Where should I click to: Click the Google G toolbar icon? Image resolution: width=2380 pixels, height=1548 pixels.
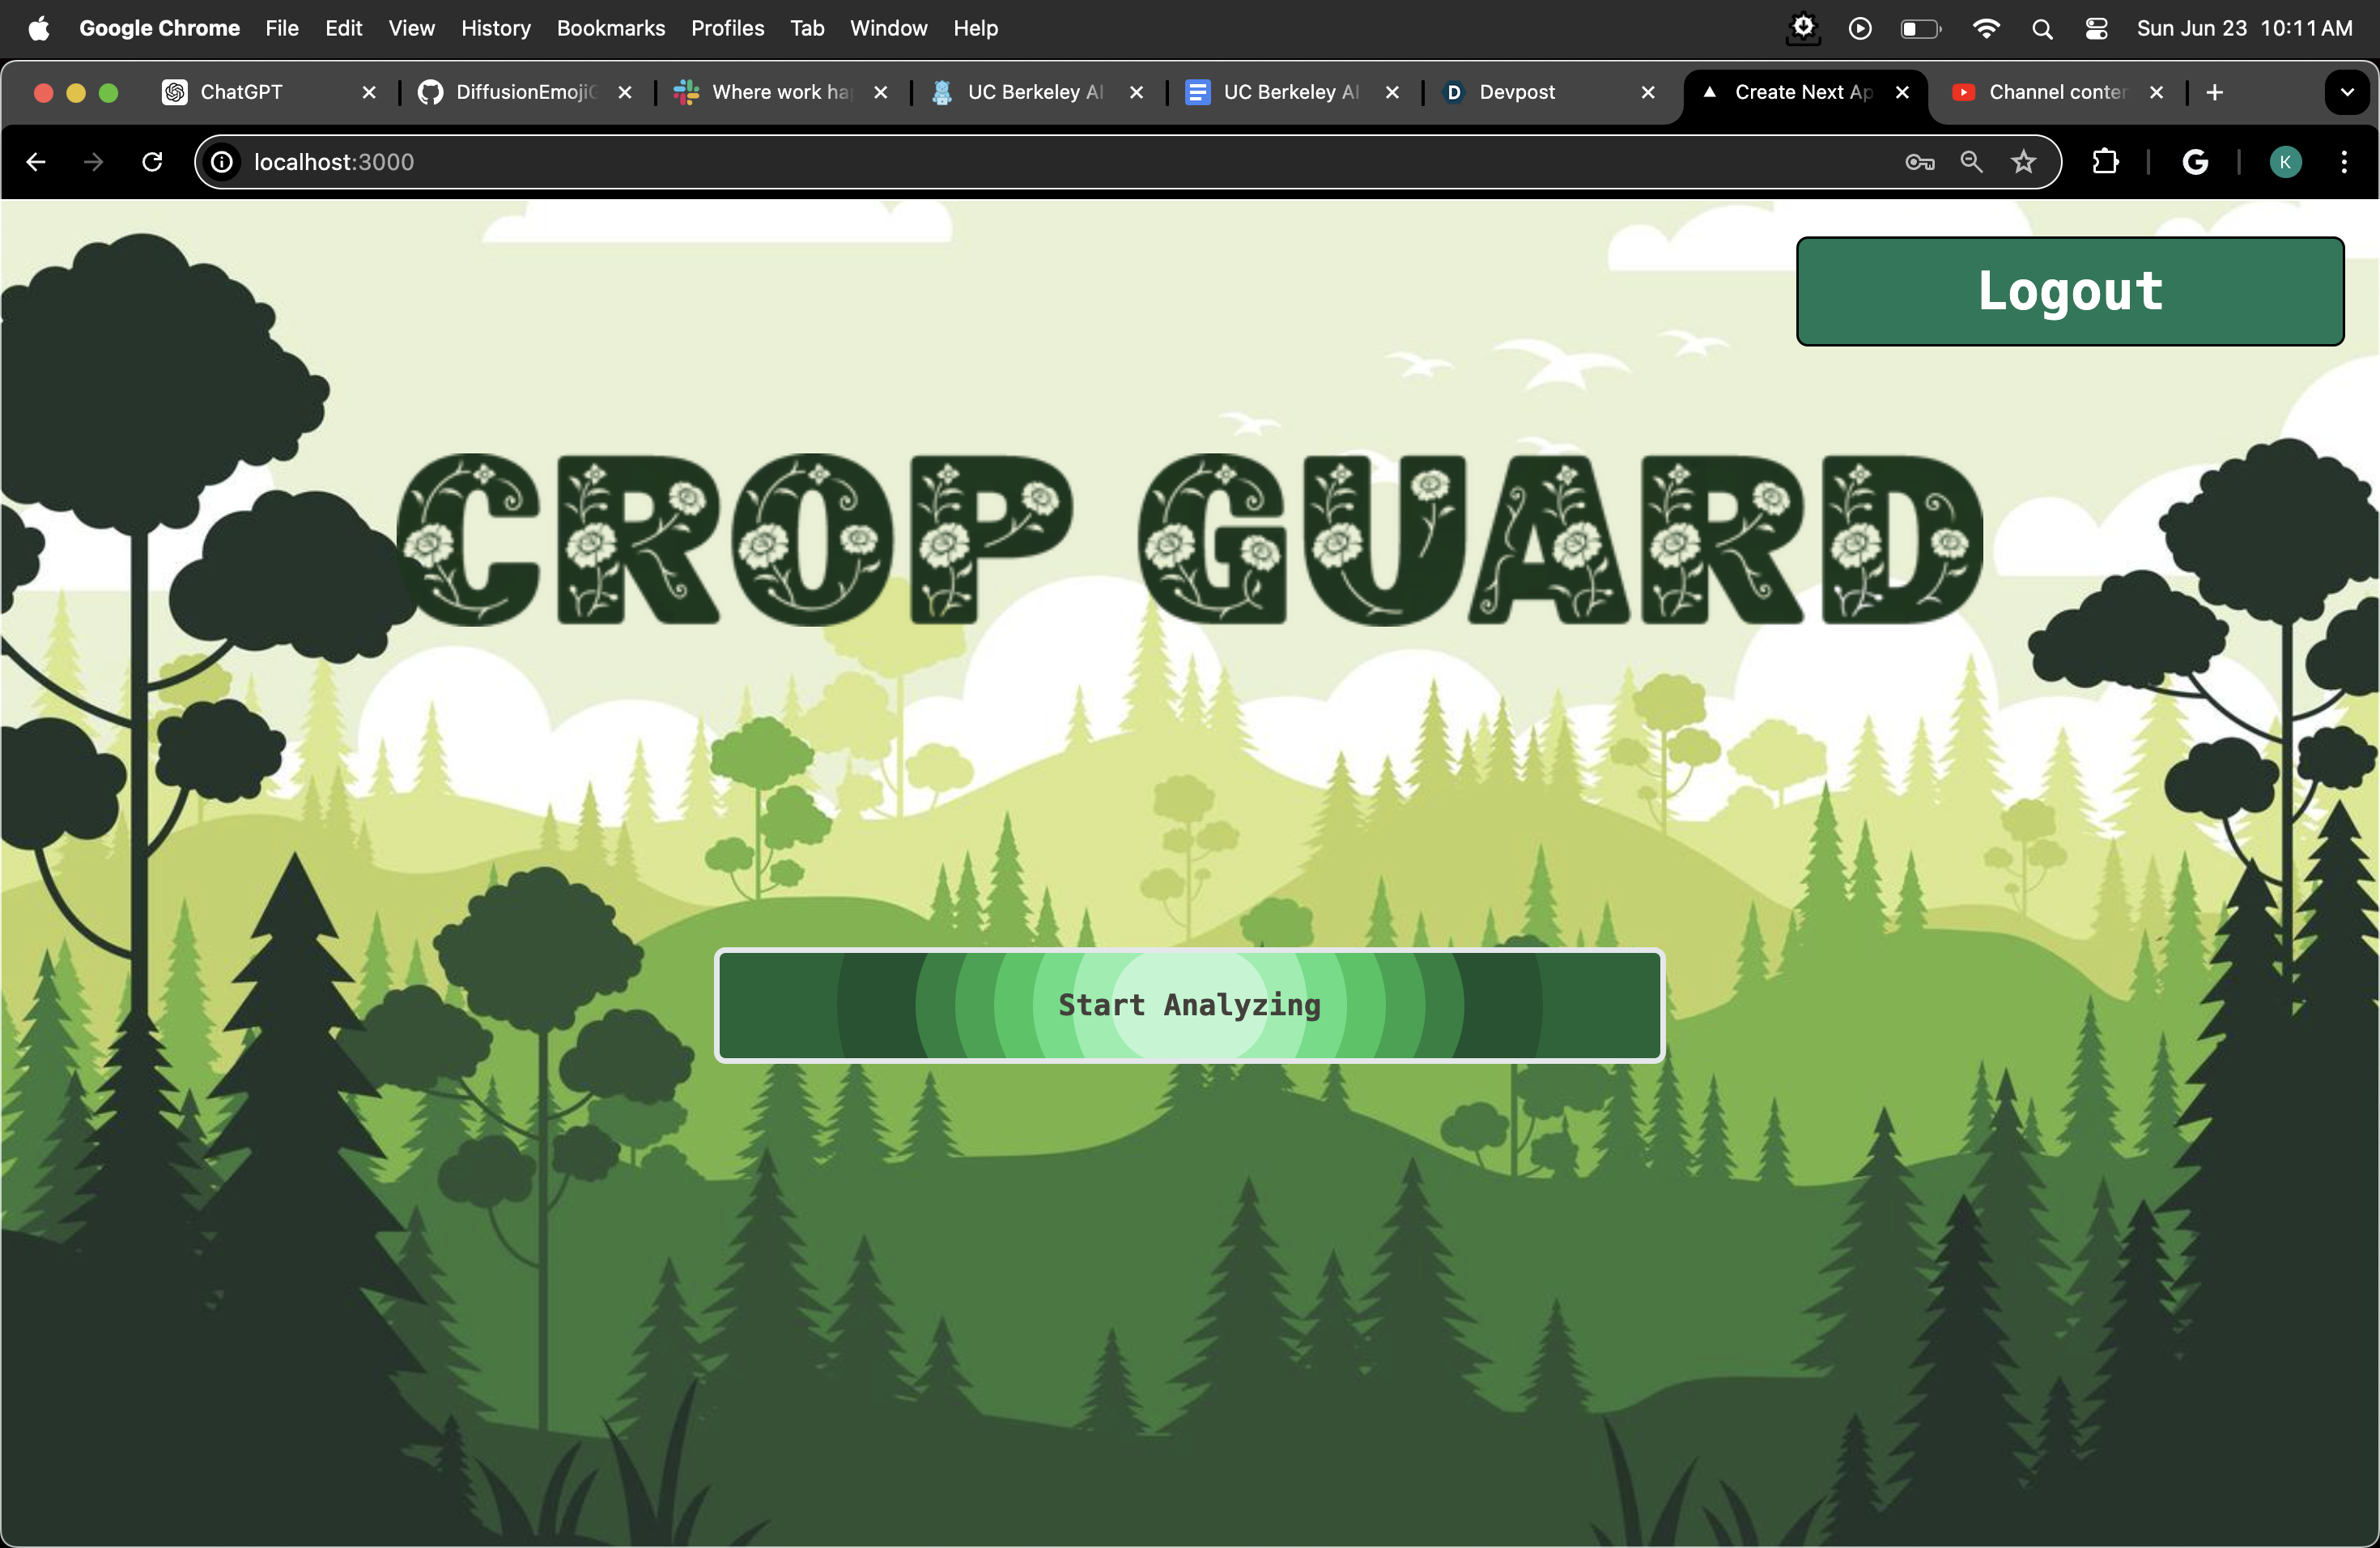coord(2194,162)
